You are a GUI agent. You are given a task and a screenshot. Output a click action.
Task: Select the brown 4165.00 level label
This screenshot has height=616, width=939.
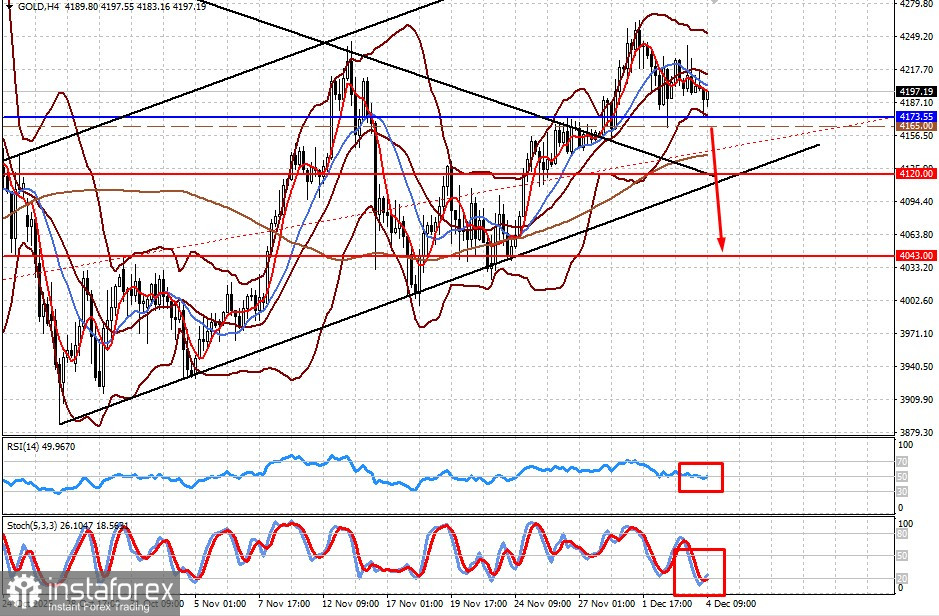[x=916, y=126]
